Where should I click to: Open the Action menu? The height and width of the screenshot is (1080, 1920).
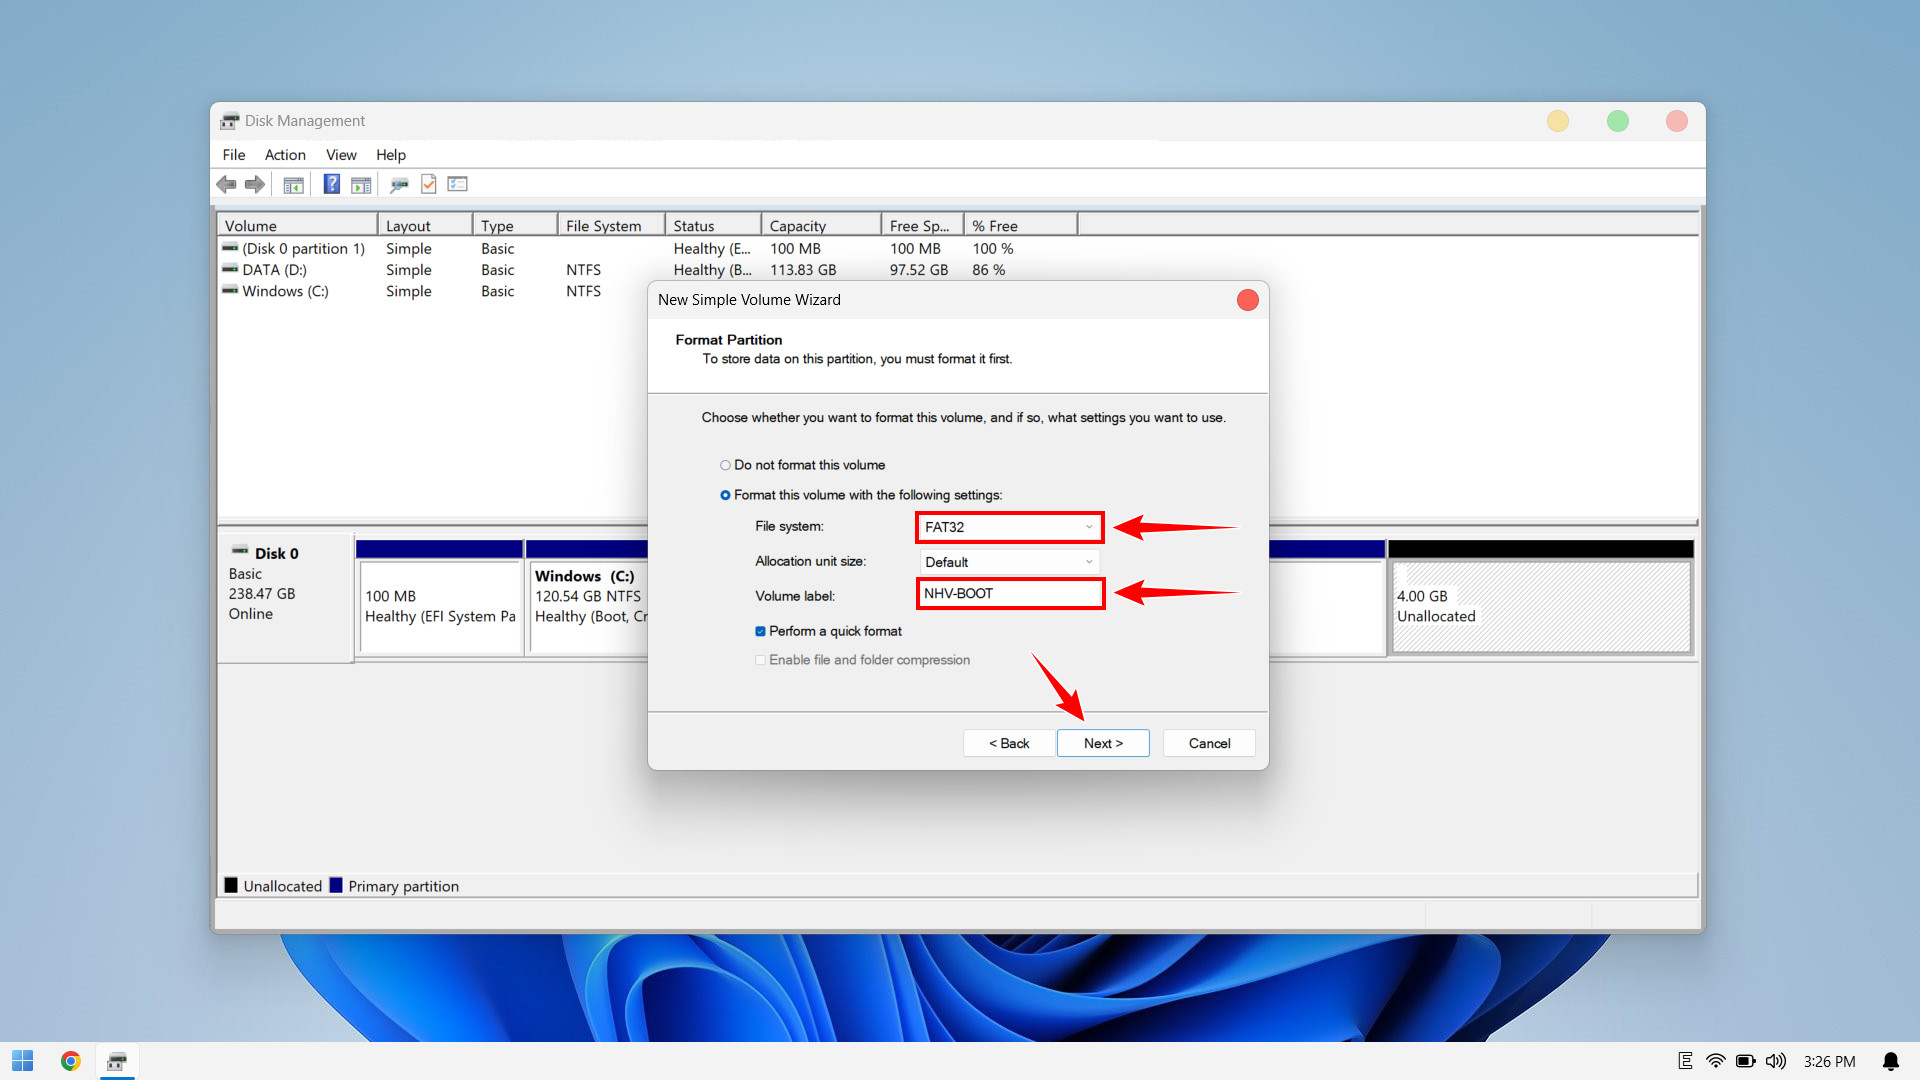tap(285, 155)
